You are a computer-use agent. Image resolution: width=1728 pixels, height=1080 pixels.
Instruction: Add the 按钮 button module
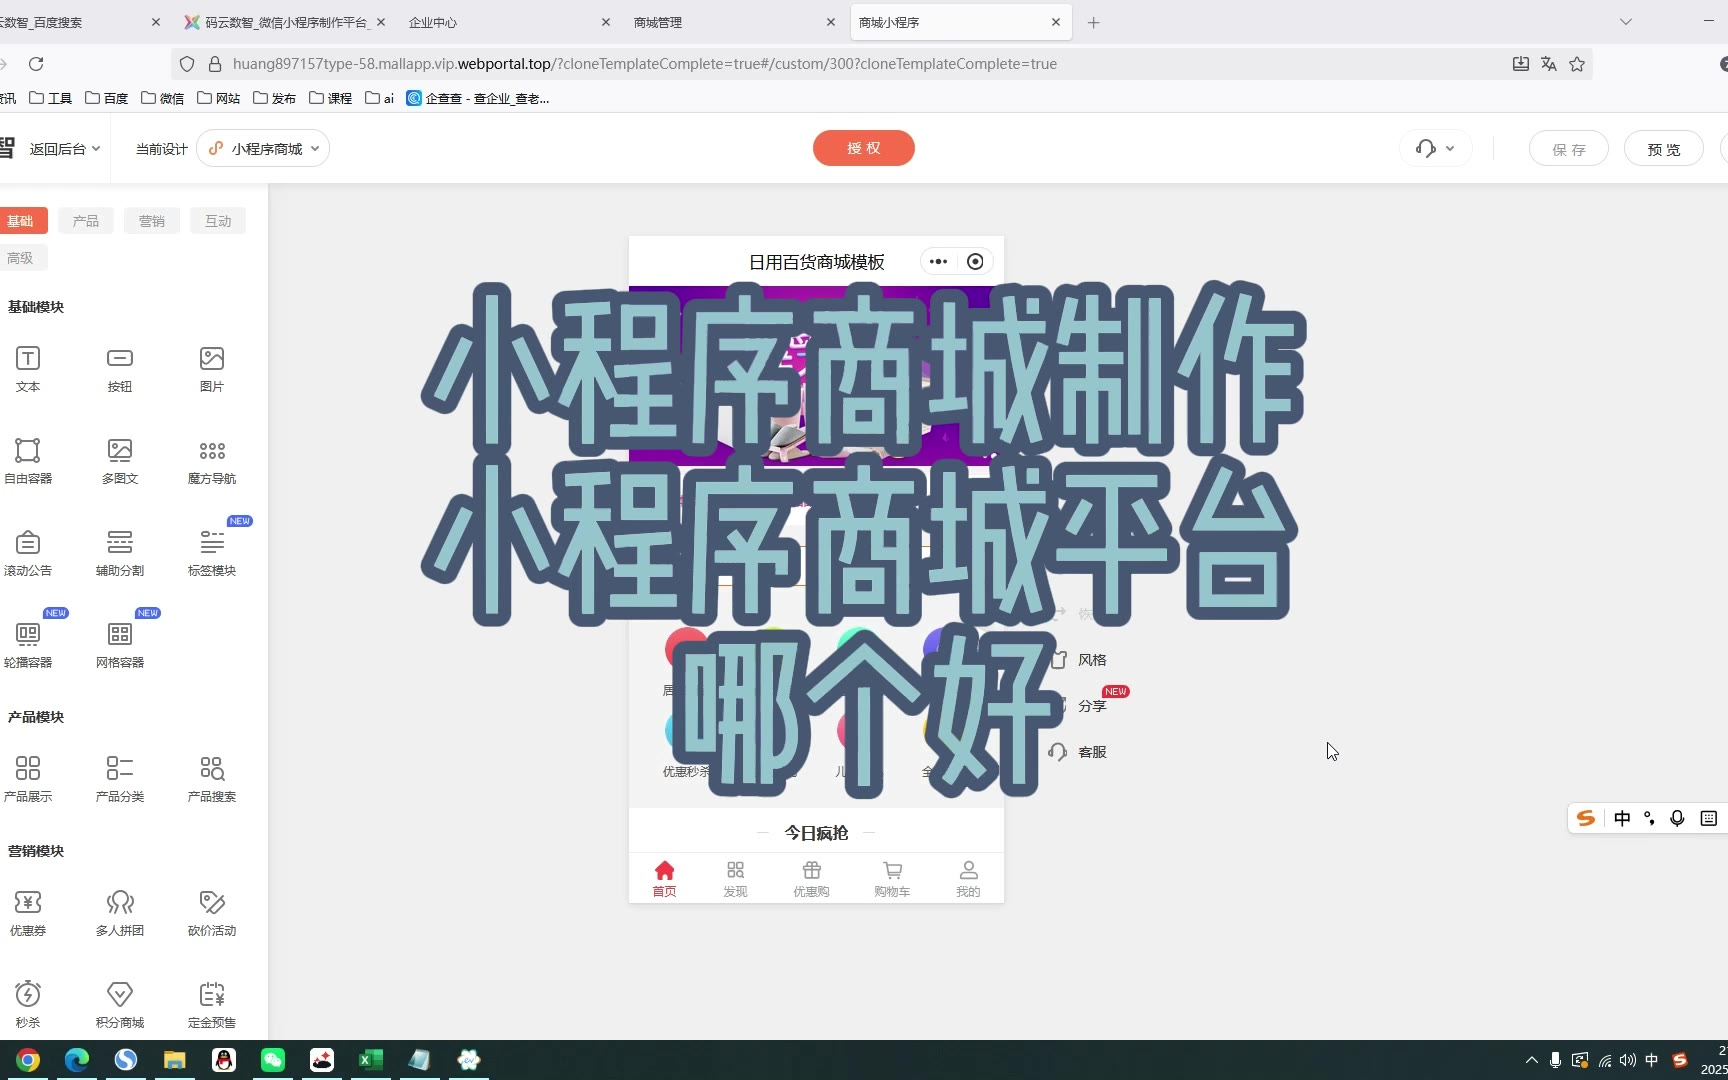point(120,369)
